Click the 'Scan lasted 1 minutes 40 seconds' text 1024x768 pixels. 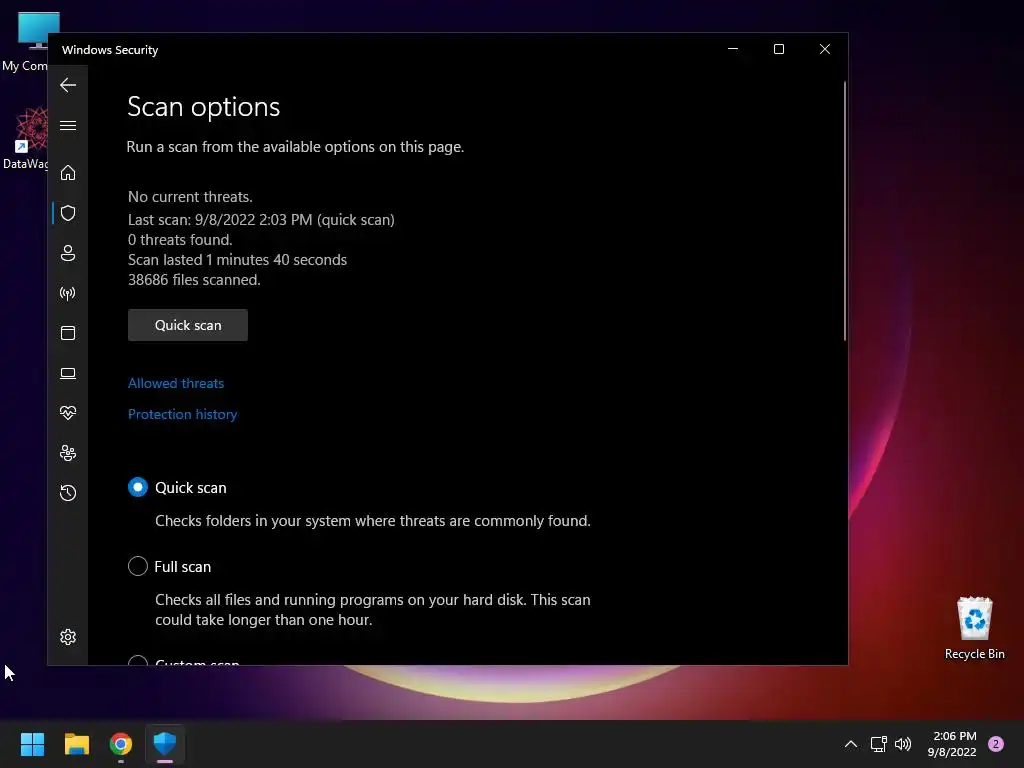[237, 260]
